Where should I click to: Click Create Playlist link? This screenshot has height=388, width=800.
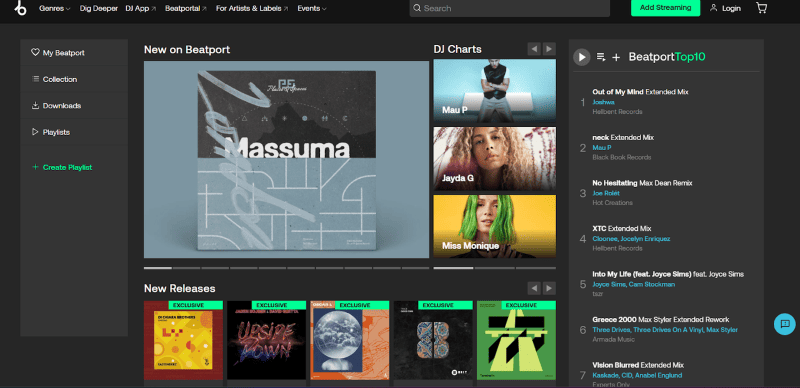[67, 167]
